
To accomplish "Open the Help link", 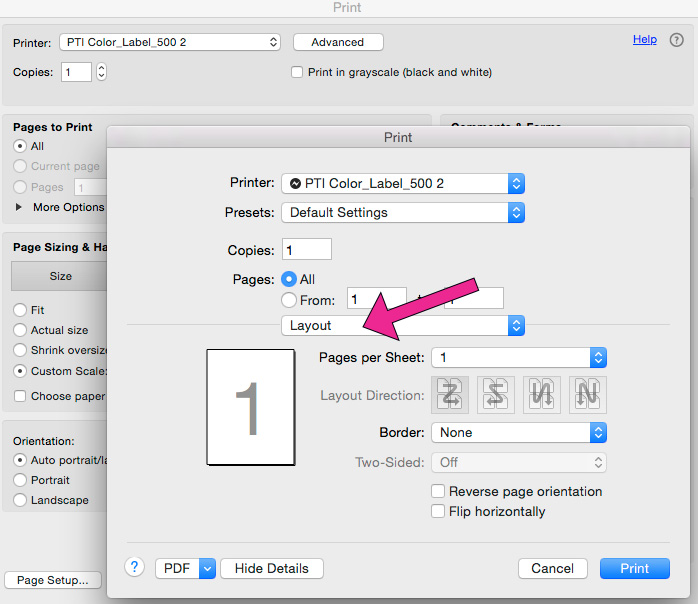I will pos(645,39).
